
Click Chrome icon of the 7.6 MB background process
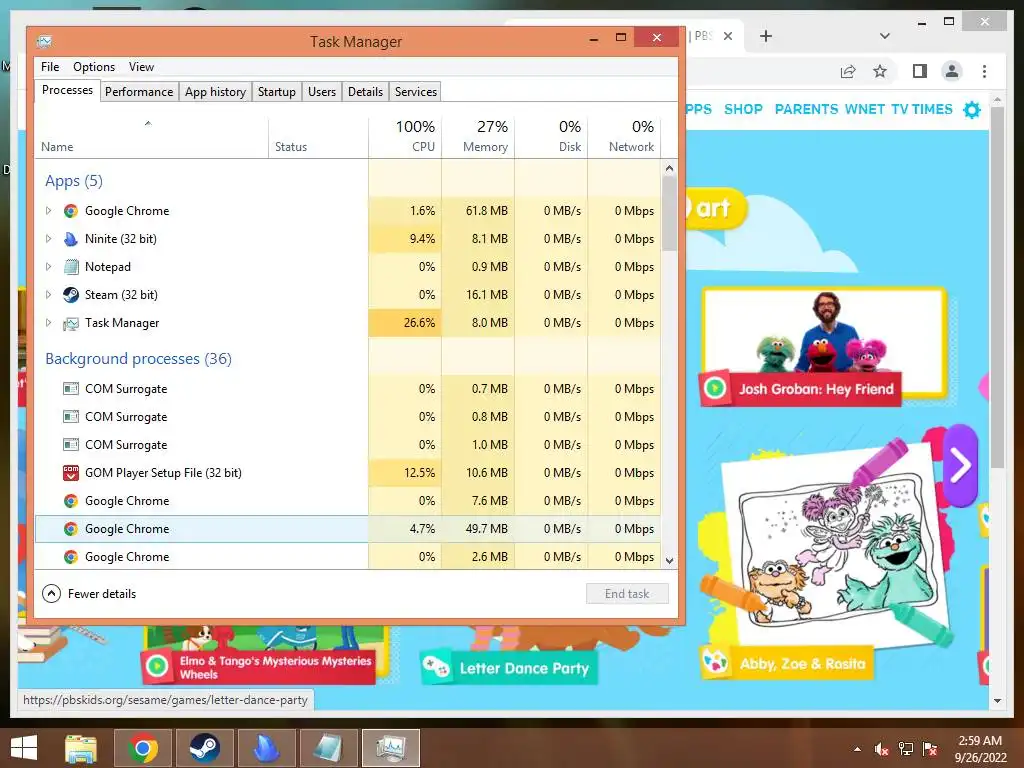coord(71,501)
